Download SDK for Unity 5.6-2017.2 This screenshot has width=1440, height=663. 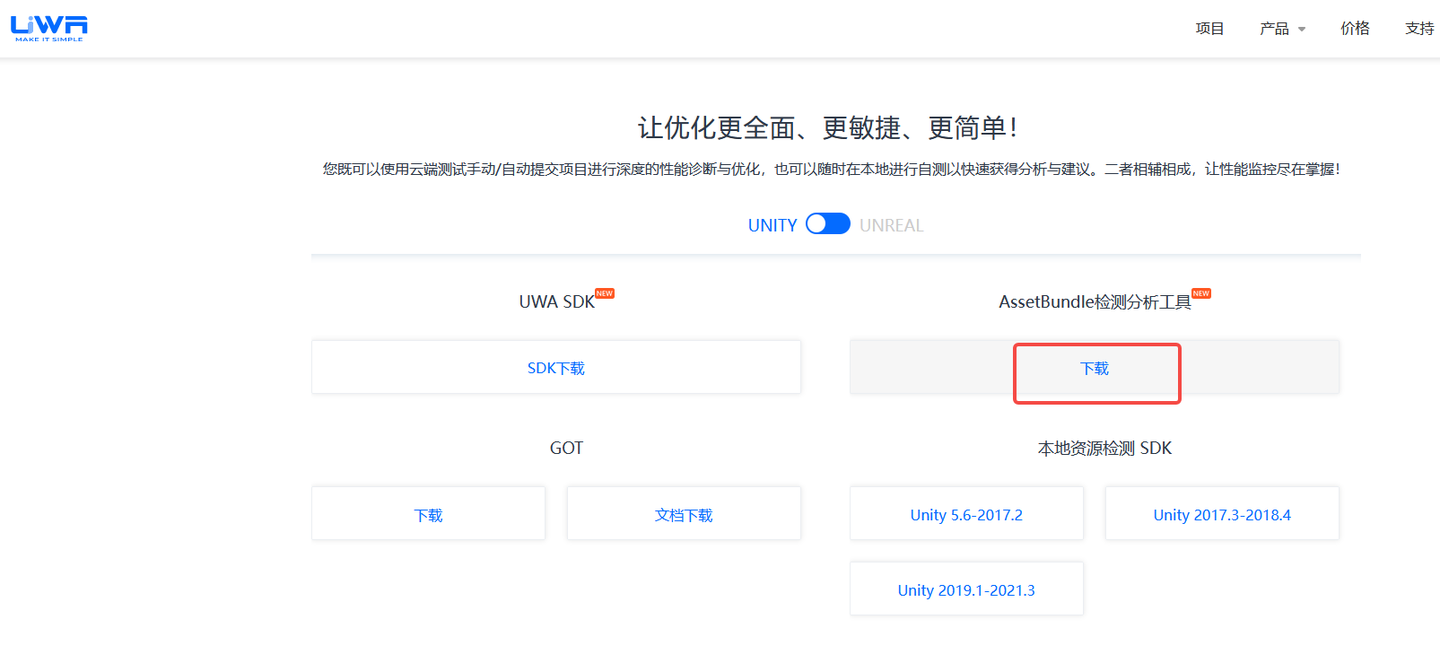966,514
